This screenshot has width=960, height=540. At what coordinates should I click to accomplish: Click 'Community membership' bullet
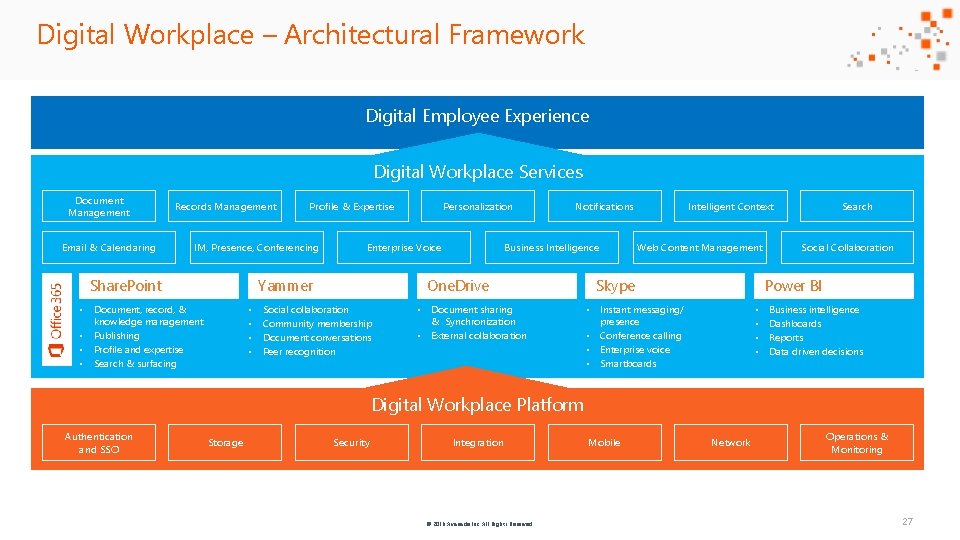(317, 324)
